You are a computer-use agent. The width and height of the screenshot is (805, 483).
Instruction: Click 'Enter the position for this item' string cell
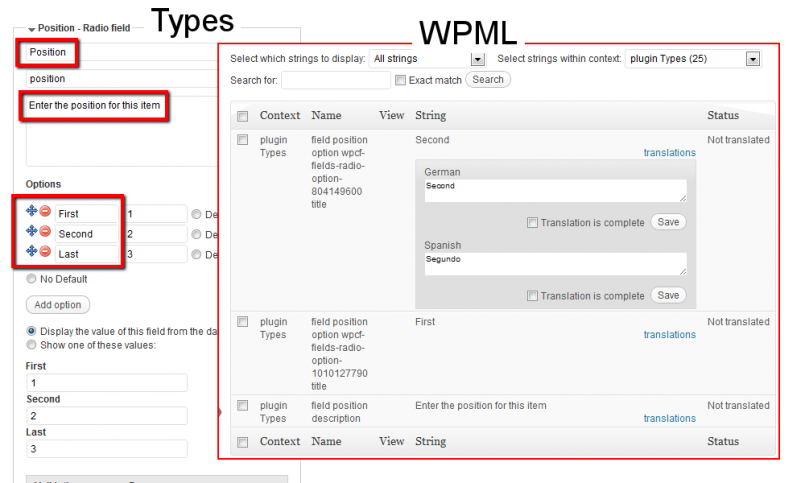click(x=481, y=405)
